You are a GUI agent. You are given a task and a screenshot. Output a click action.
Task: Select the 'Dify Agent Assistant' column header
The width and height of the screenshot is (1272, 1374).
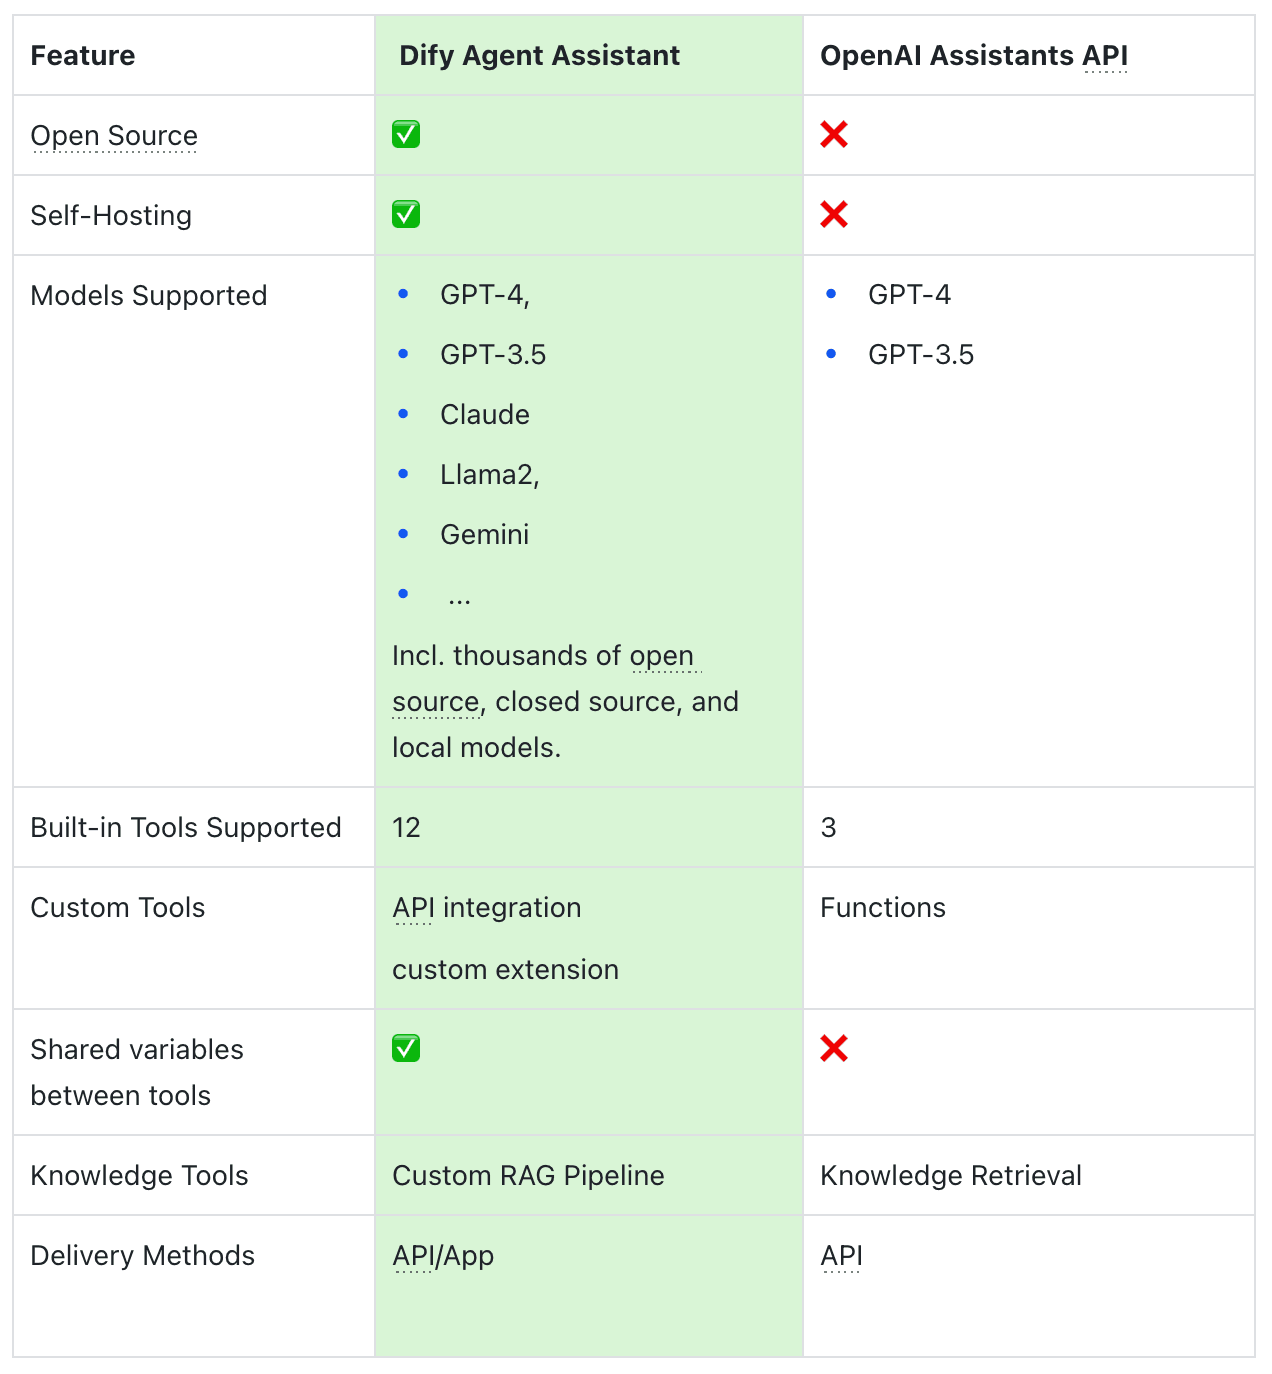tap(539, 56)
